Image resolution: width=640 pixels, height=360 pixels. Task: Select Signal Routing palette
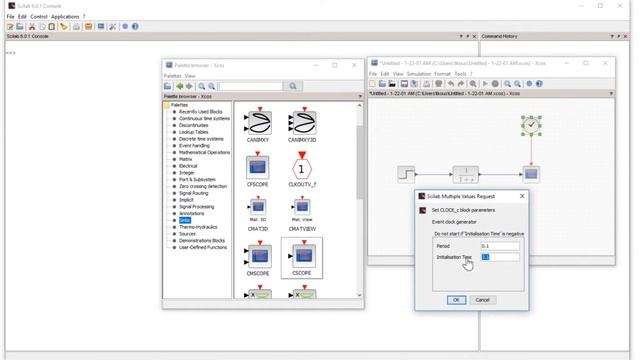point(193,193)
